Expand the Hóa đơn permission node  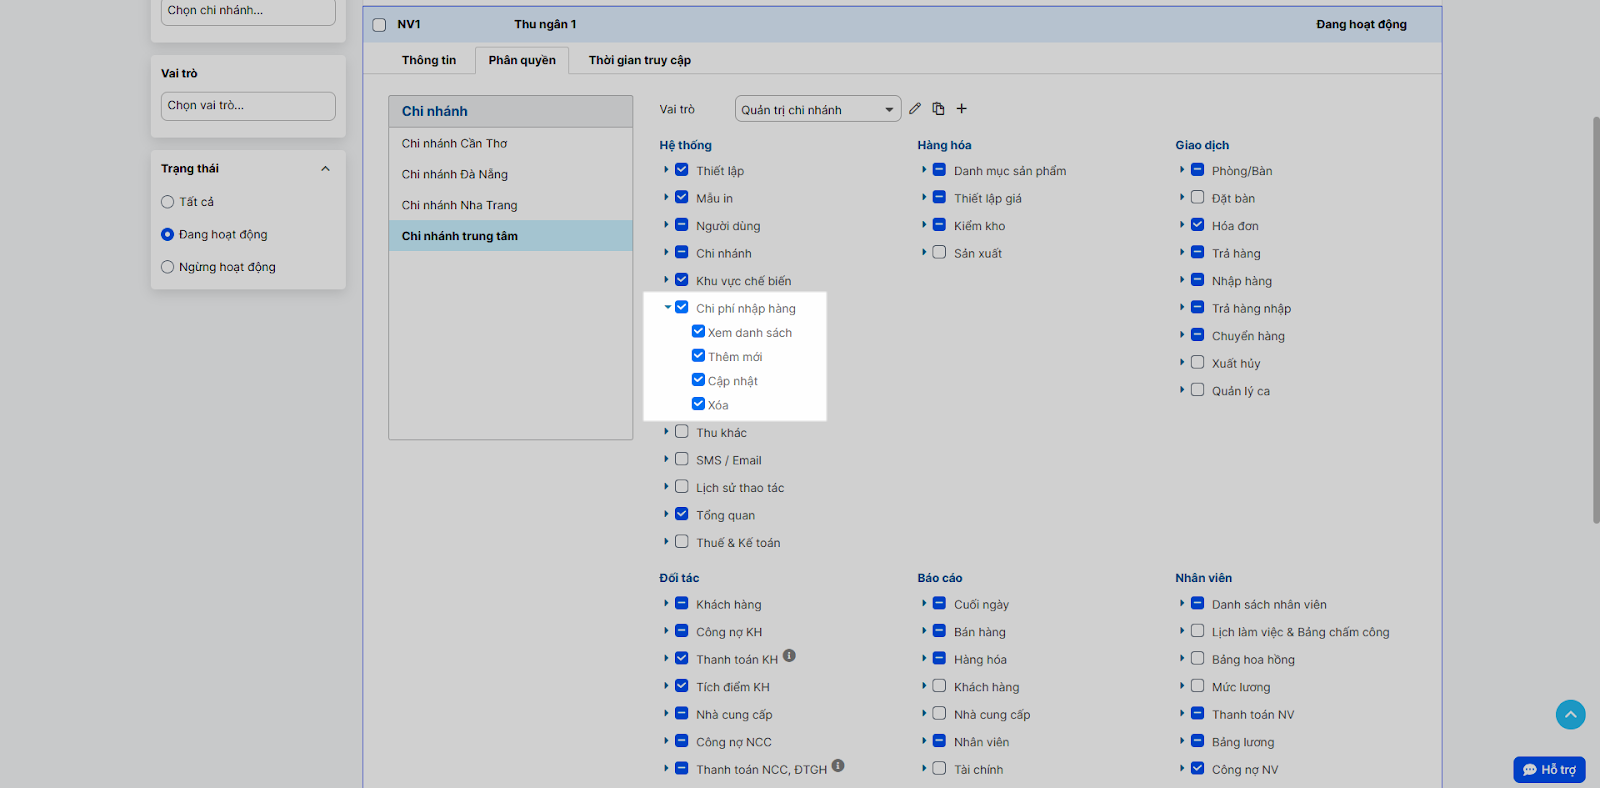pos(1182,225)
